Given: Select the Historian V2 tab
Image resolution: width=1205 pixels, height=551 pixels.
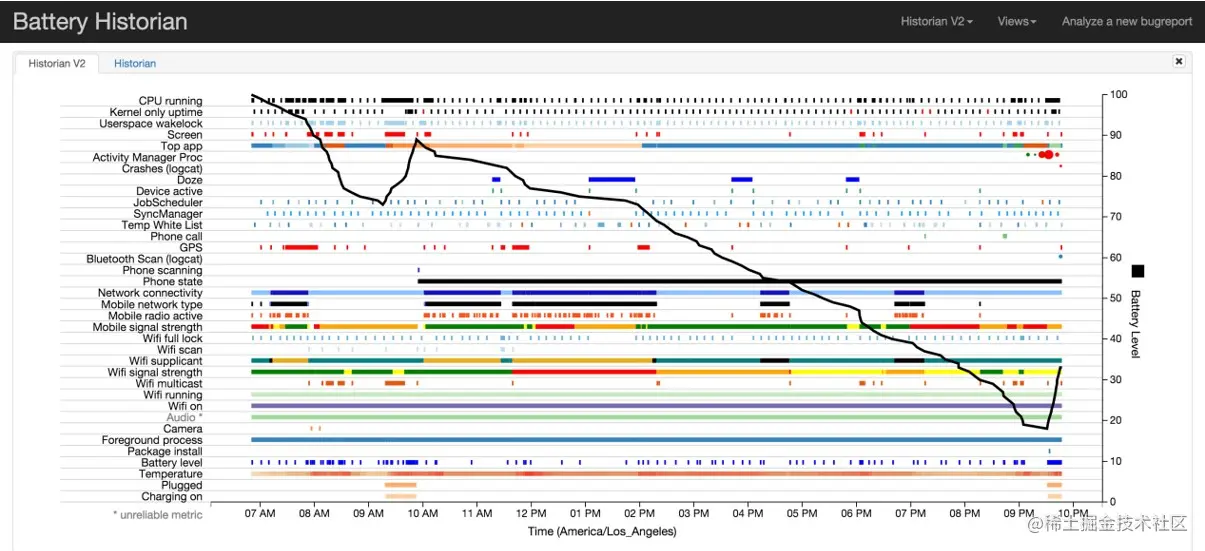Looking at the screenshot, I should pos(57,63).
